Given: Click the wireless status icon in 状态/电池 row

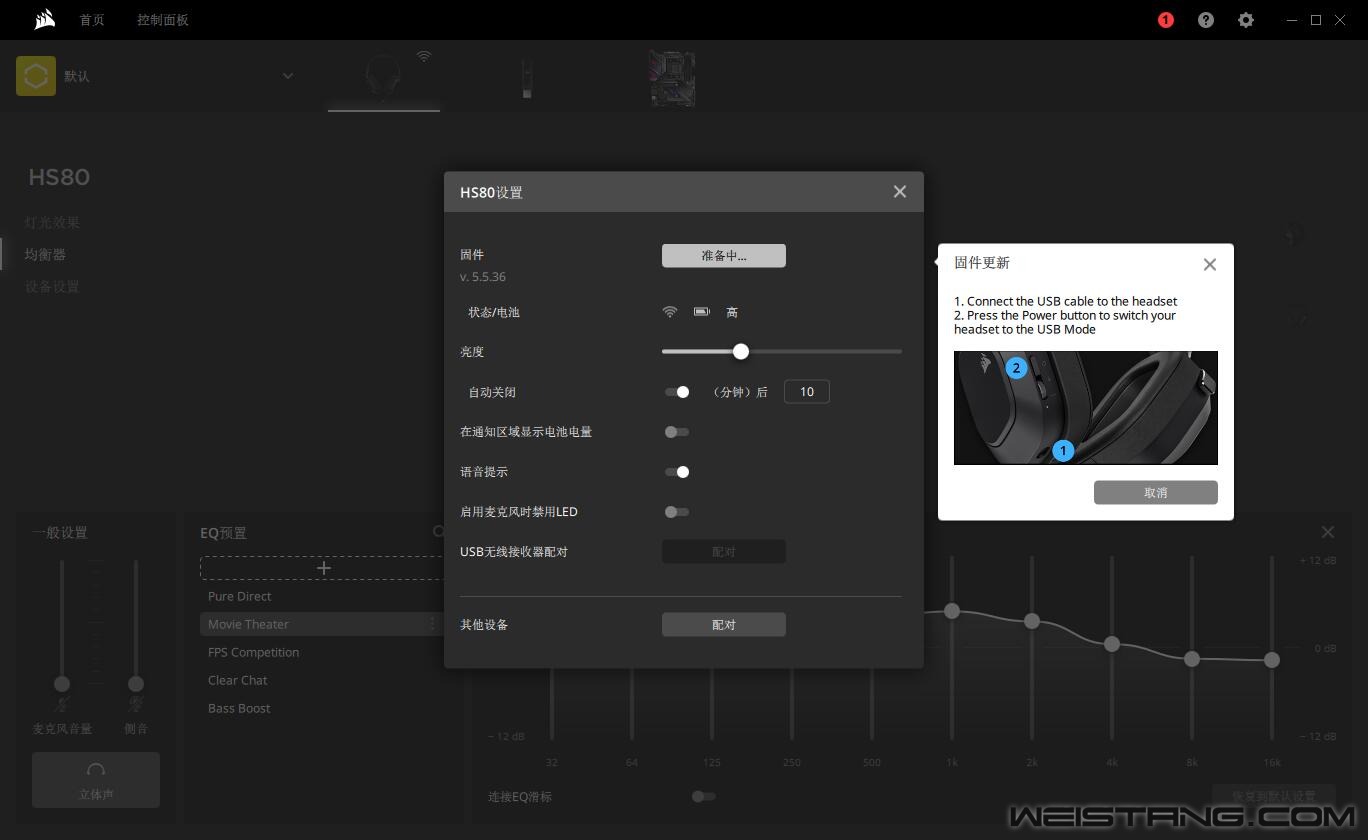Looking at the screenshot, I should (x=670, y=312).
